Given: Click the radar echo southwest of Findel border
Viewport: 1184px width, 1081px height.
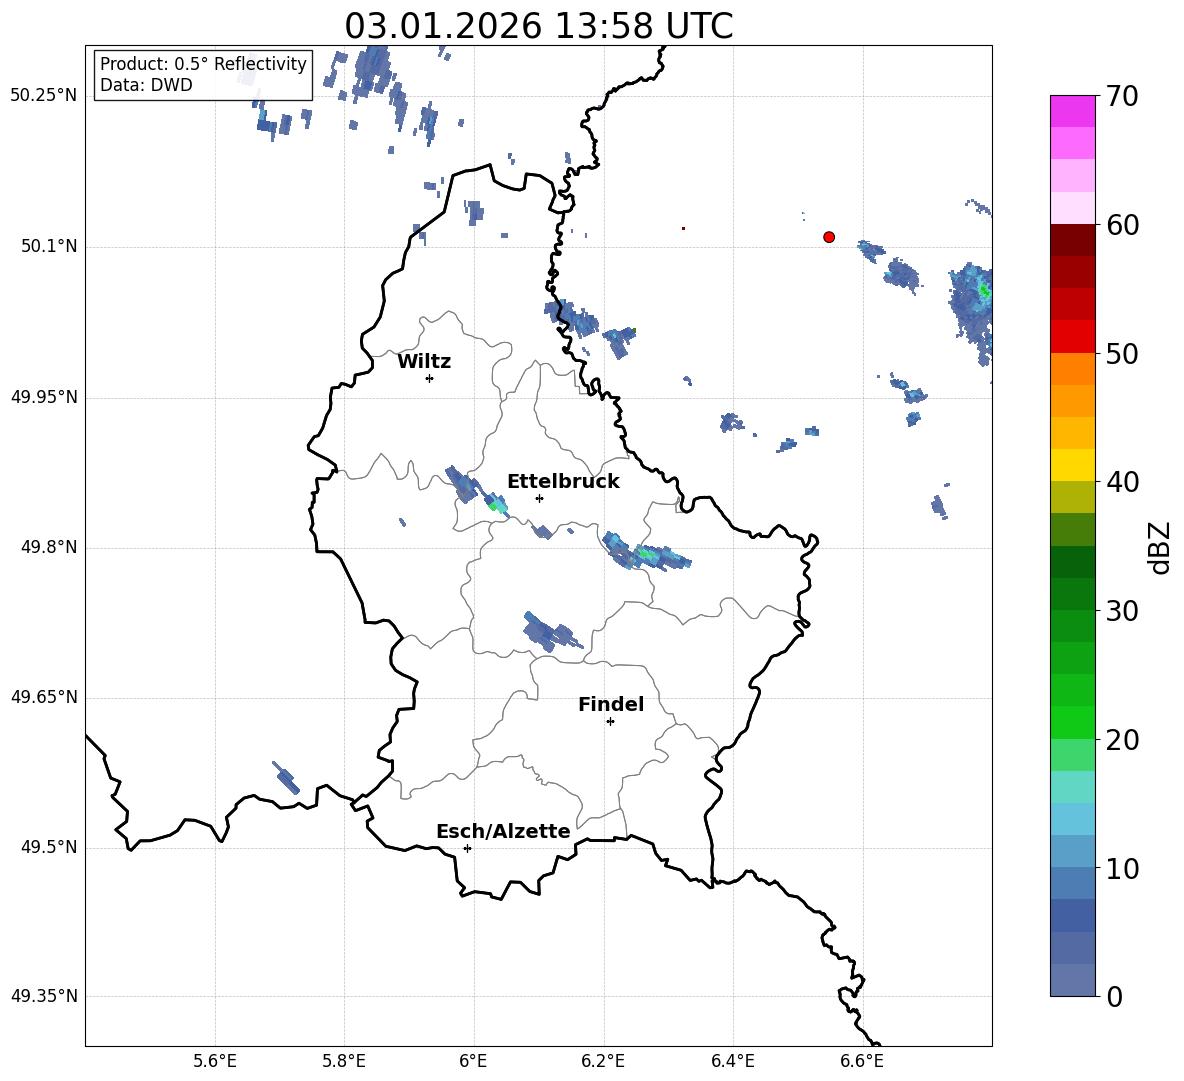Looking at the screenshot, I should tap(286, 778).
